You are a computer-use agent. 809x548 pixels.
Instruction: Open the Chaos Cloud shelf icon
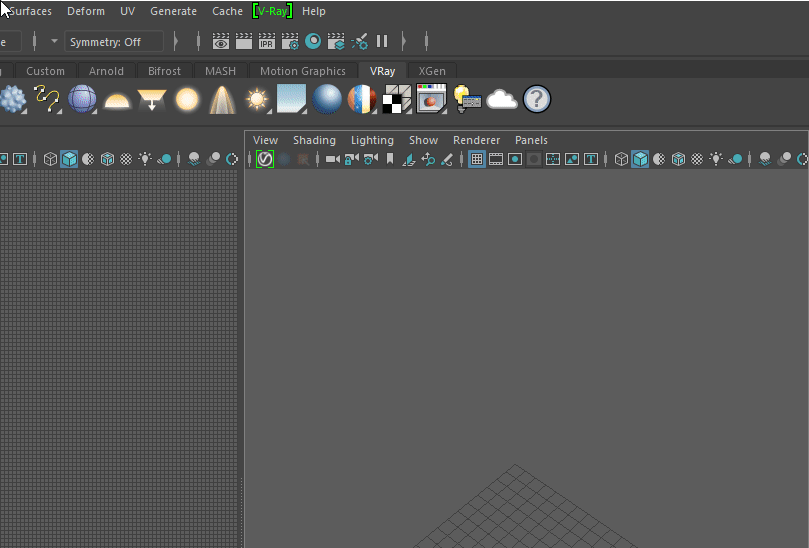coord(501,99)
